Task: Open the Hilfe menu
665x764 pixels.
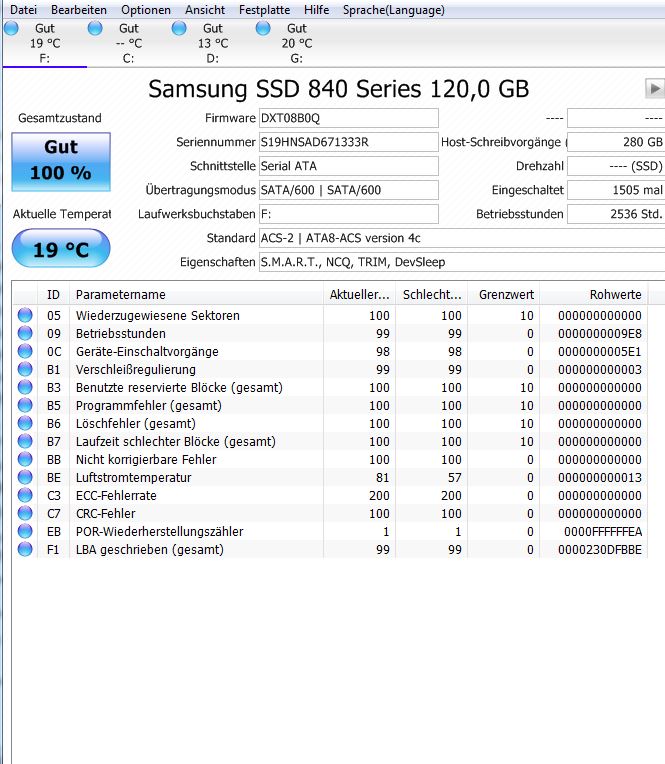Action: point(316,10)
